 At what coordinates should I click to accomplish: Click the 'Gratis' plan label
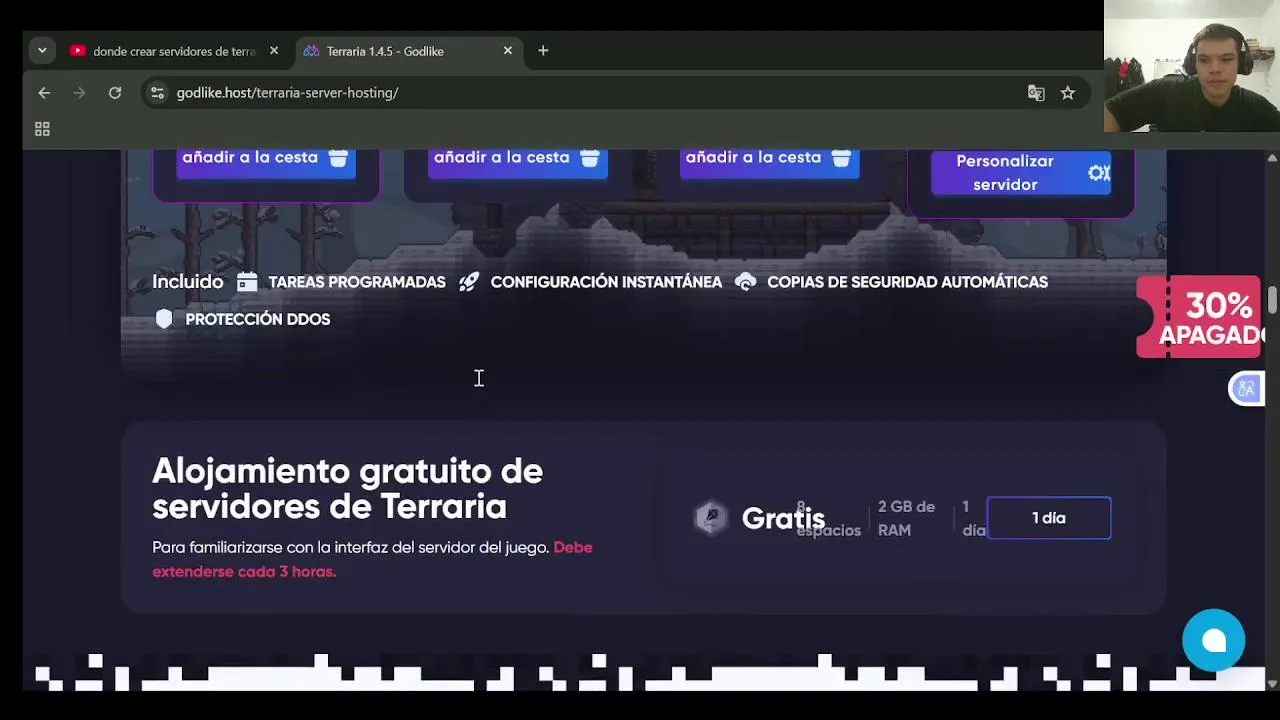[783, 518]
